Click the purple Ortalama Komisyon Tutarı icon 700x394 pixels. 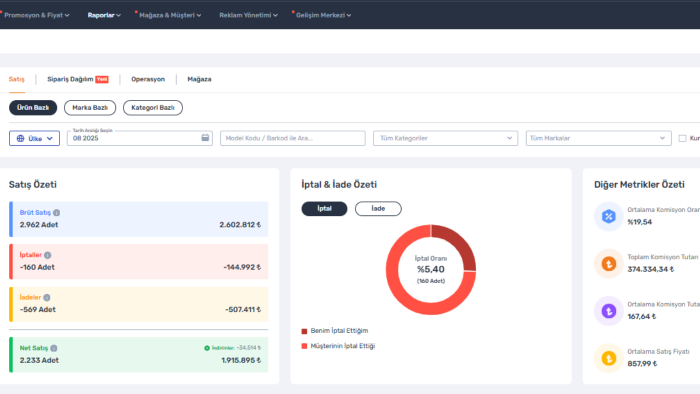click(x=608, y=311)
